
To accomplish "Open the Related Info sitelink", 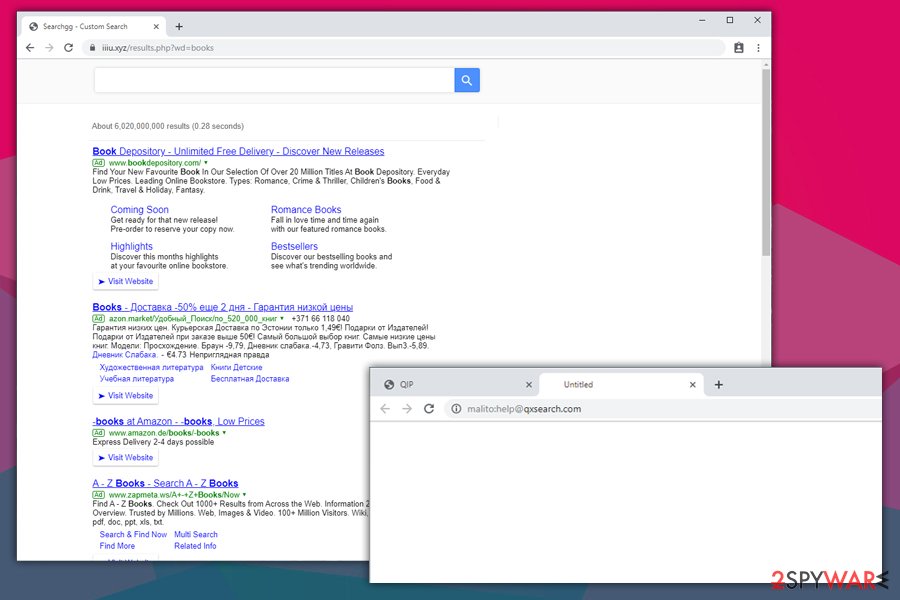I will (x=195, y=546).
